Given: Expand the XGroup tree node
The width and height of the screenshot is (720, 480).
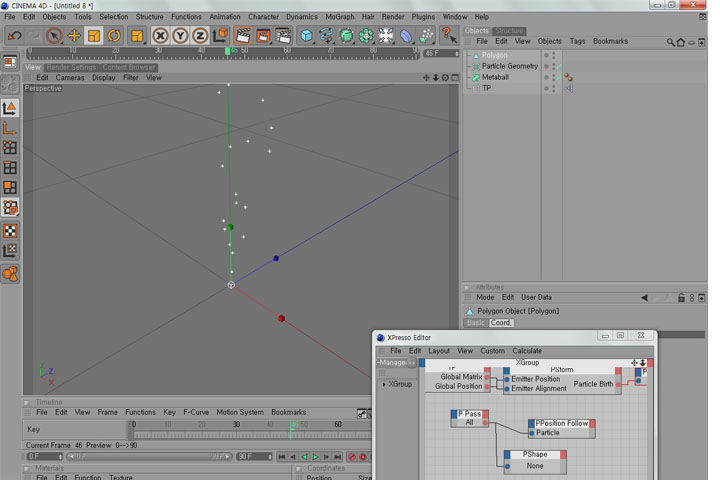Looking at the screenshot, I should (384, 384).
